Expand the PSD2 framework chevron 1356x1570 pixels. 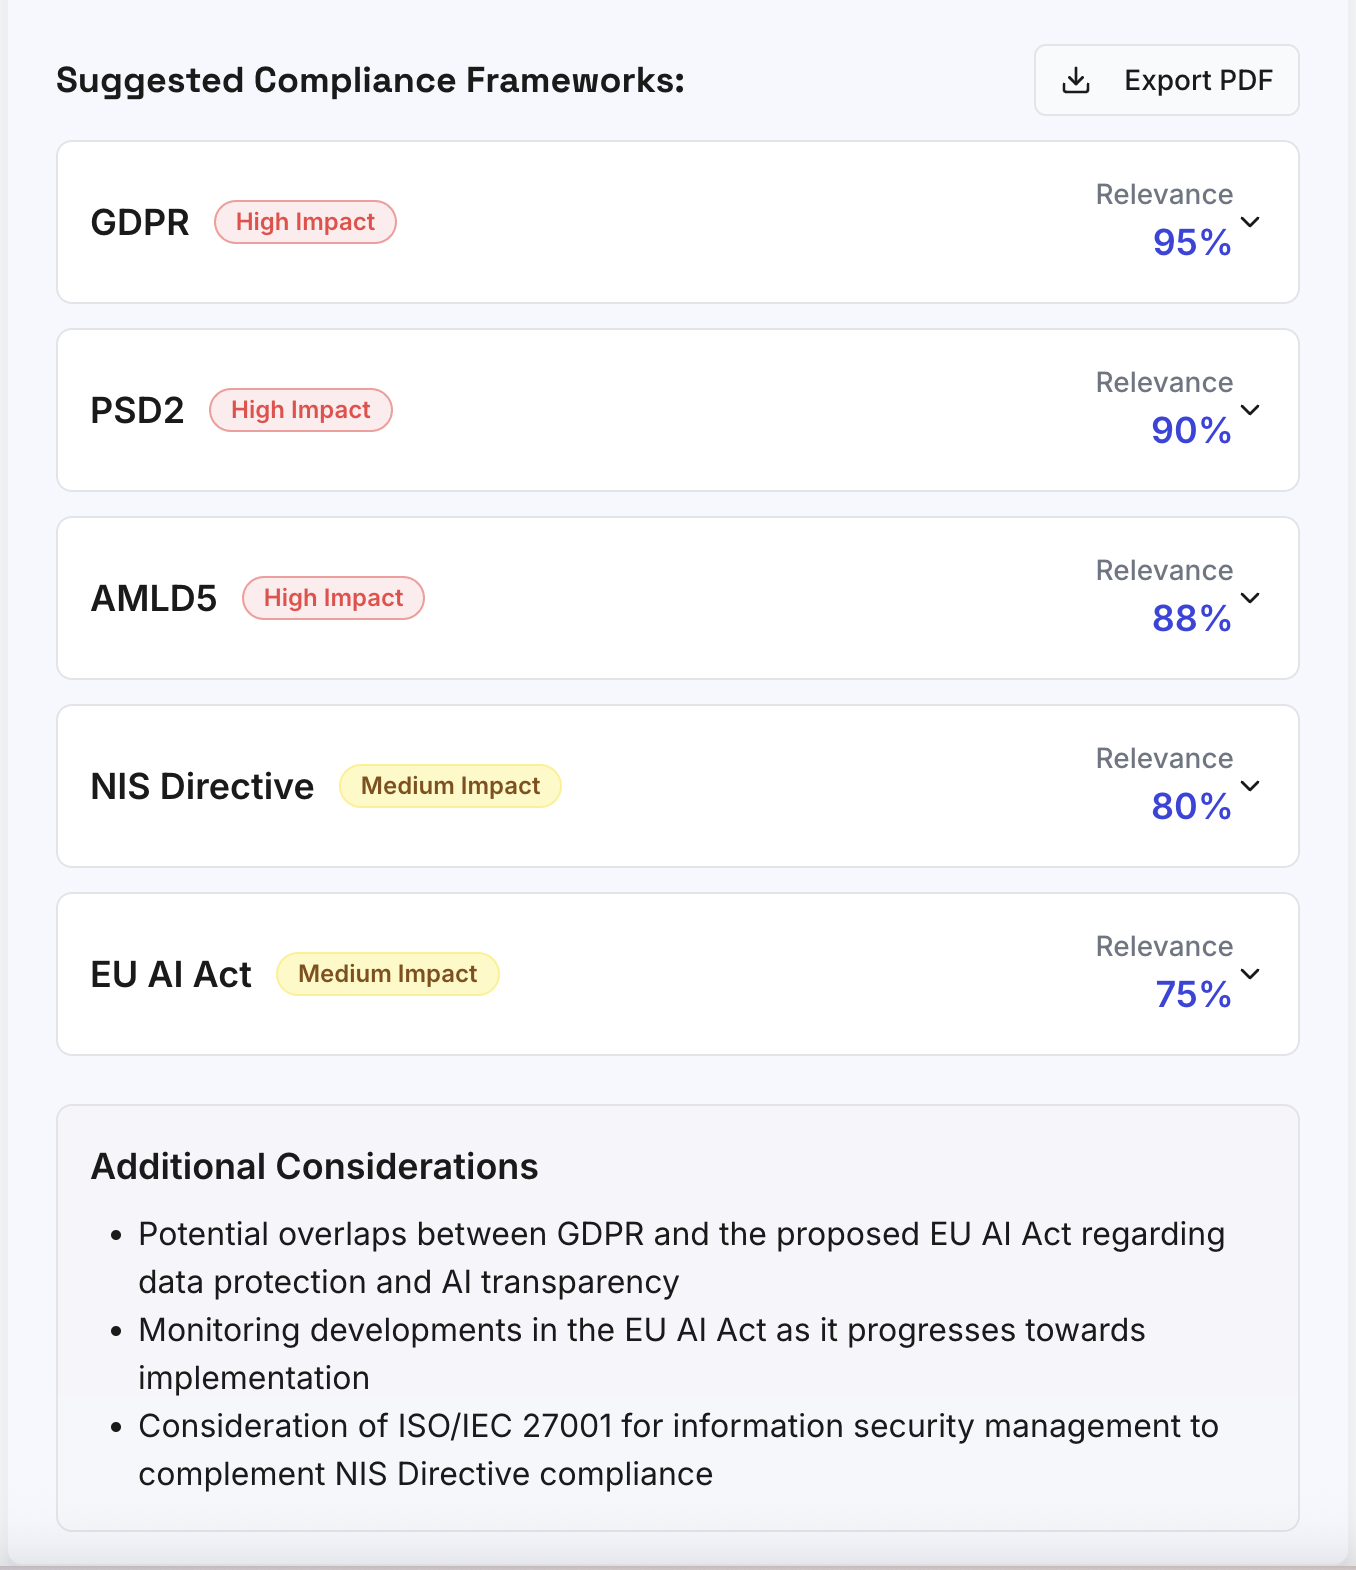1250,410
